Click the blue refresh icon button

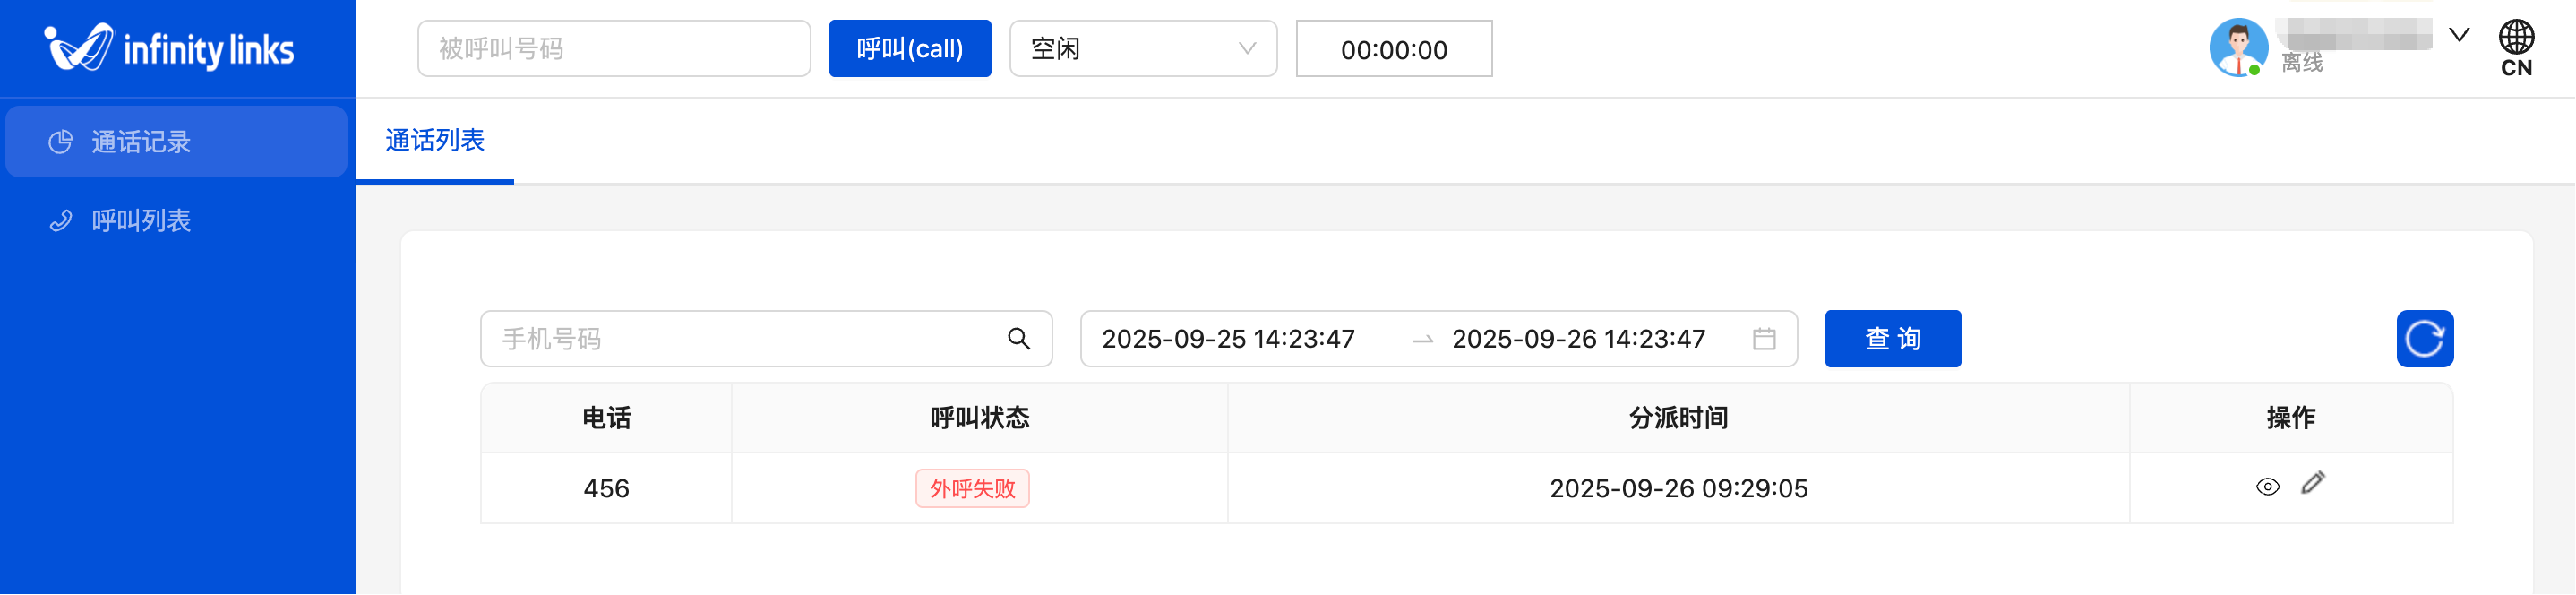click(x=2424, y=339)
